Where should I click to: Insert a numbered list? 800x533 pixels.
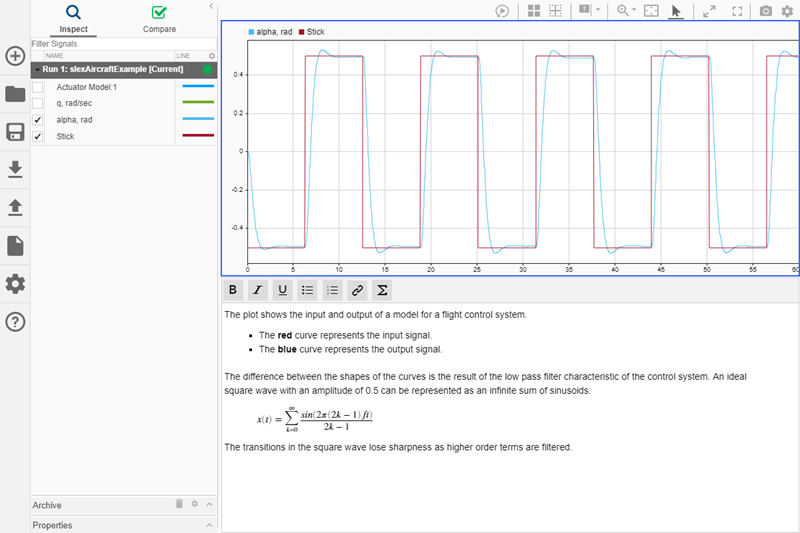click(x=332, y=290)
